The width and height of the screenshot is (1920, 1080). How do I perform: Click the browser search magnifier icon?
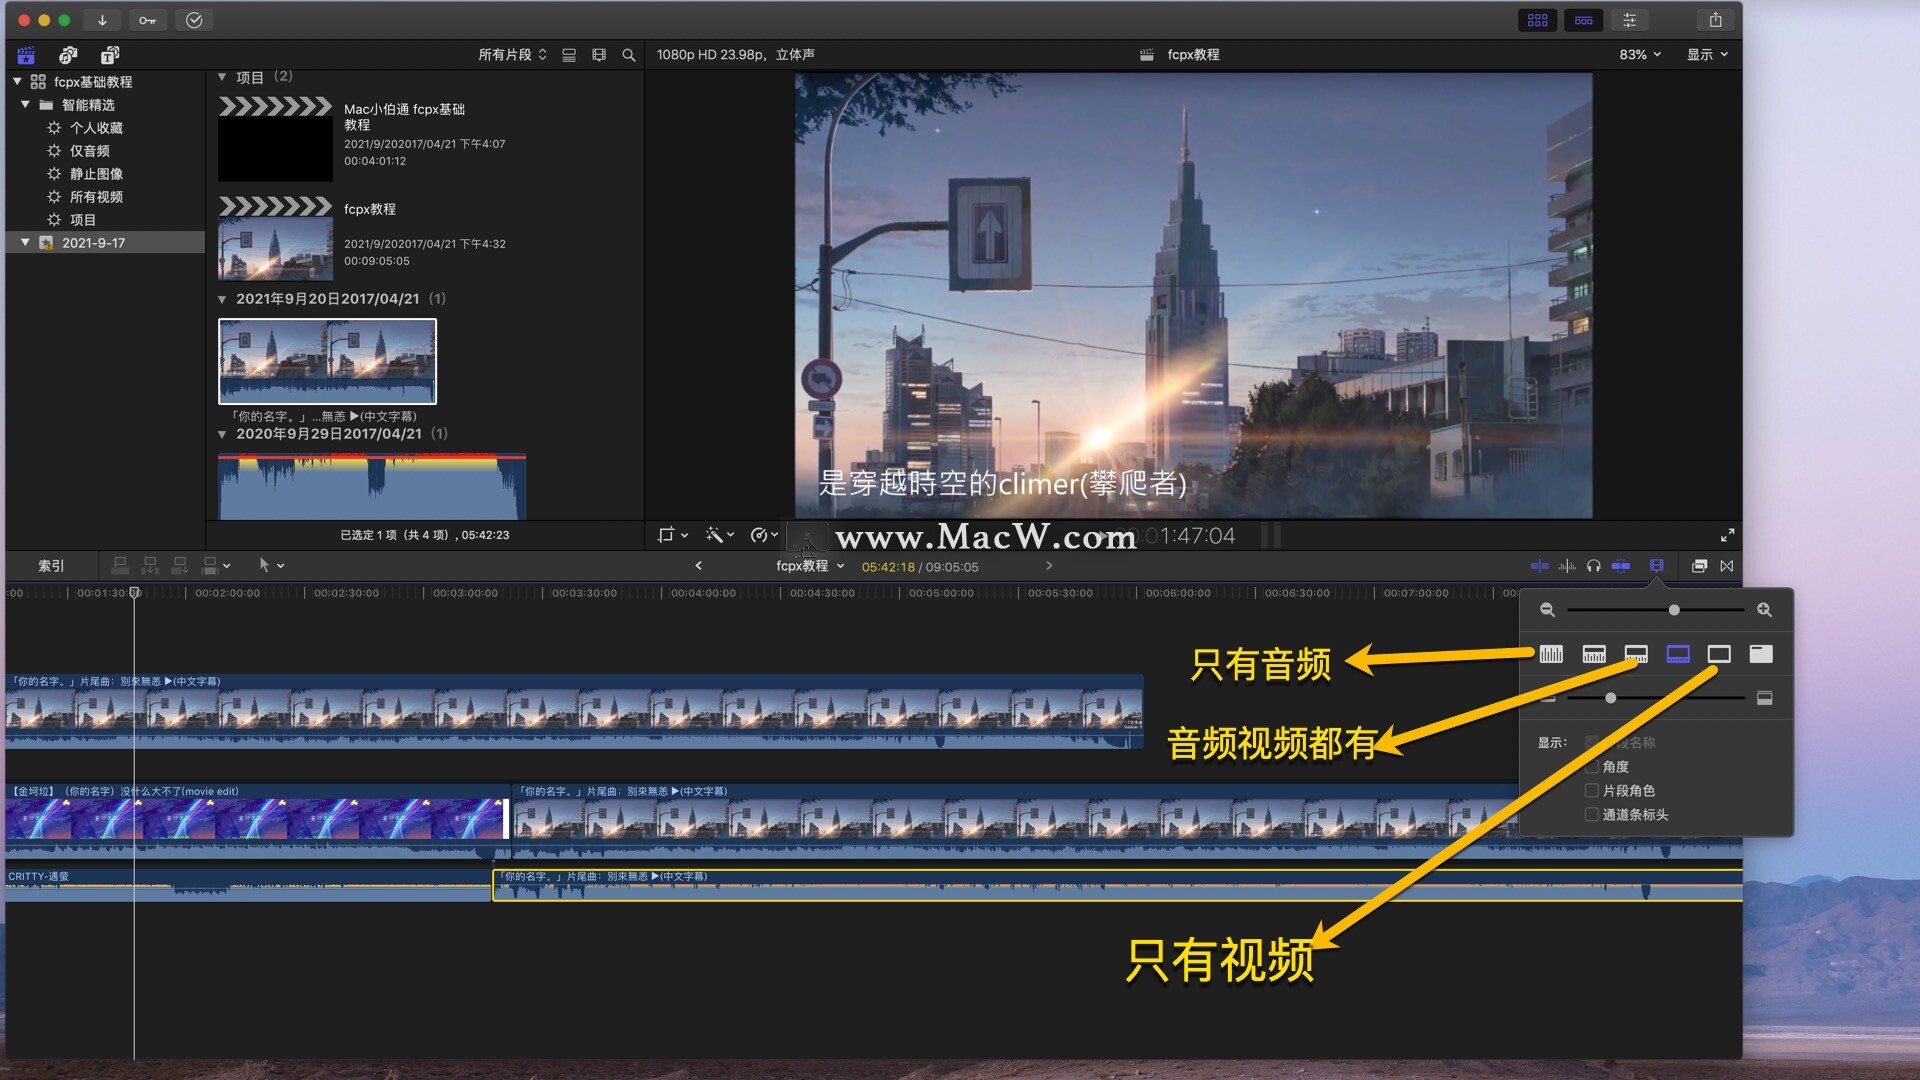coord(629,55)
